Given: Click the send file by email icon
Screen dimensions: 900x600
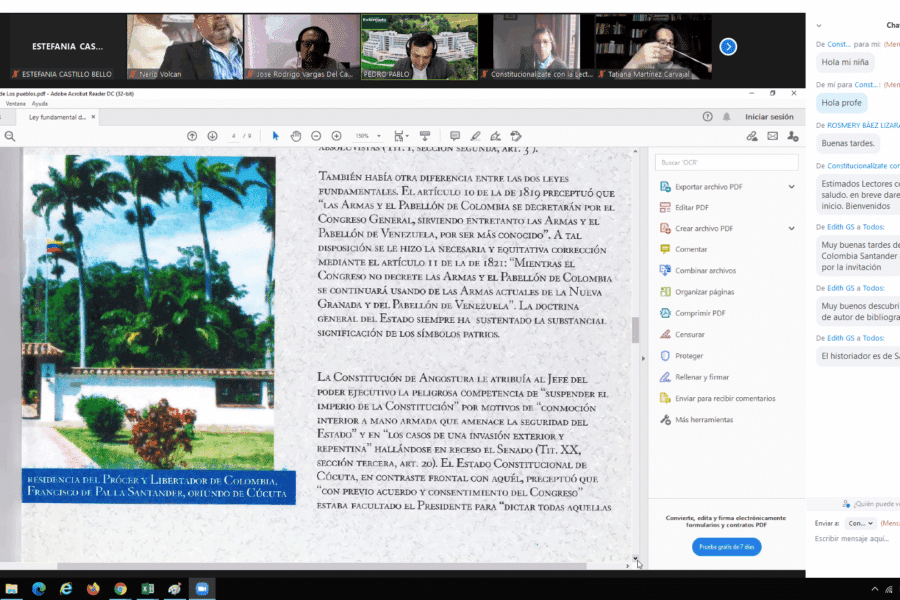Looking at the screenshot, I should [x=772, y=136].
